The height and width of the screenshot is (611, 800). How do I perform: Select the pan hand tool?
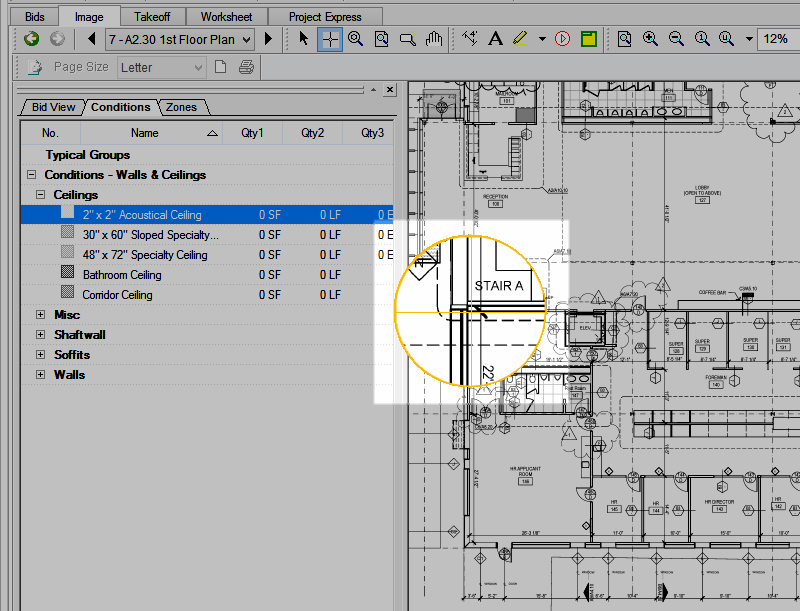coord(434,39)
